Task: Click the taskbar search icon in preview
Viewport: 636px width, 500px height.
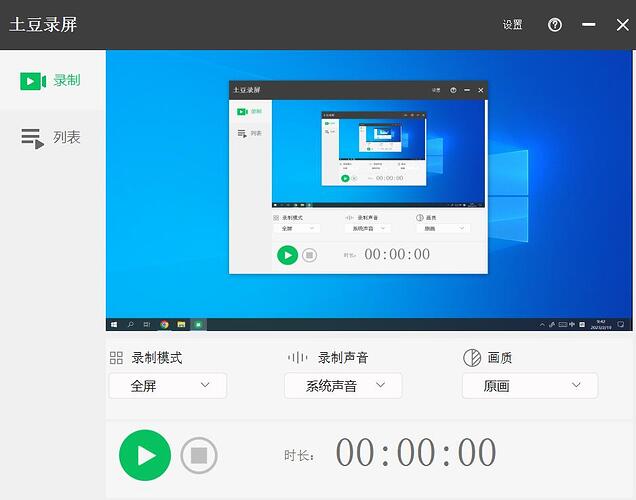Action: [x=131, y=324]
